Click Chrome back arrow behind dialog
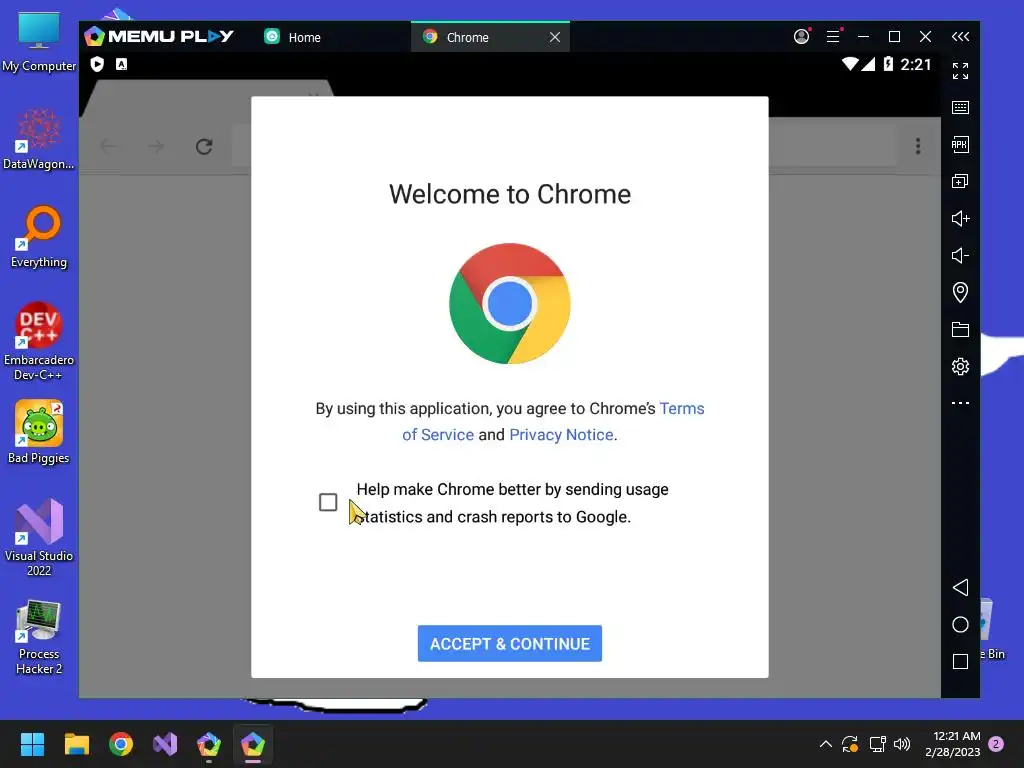 coord(108,146)
